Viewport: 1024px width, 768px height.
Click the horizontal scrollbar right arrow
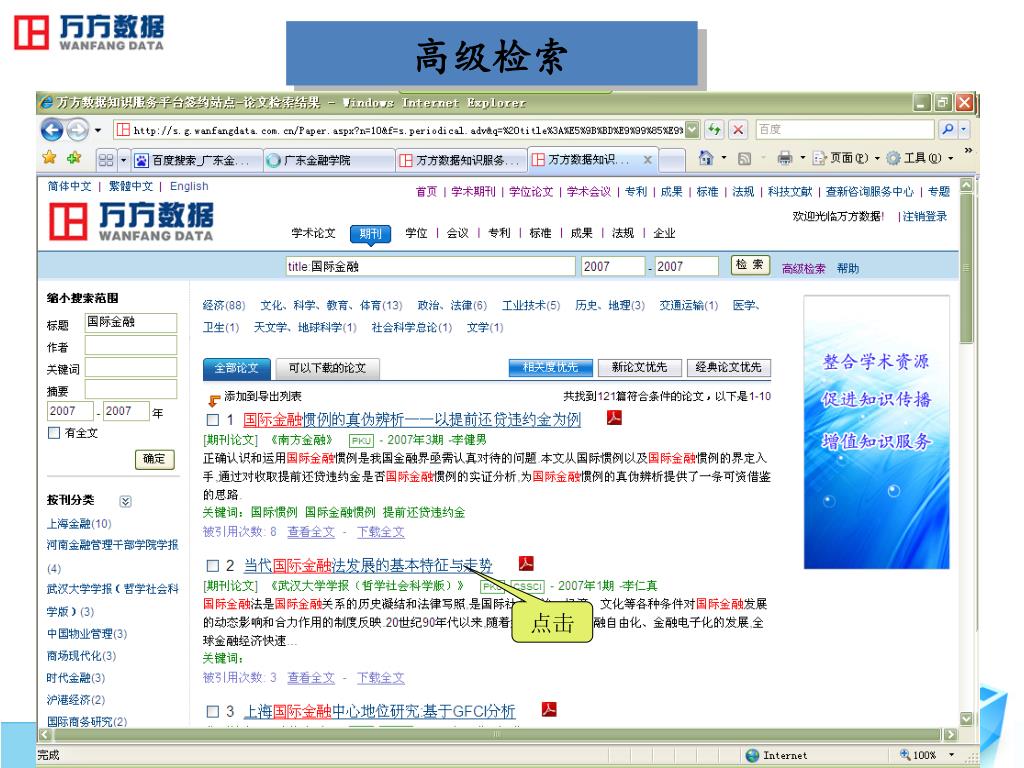(950, 735)
